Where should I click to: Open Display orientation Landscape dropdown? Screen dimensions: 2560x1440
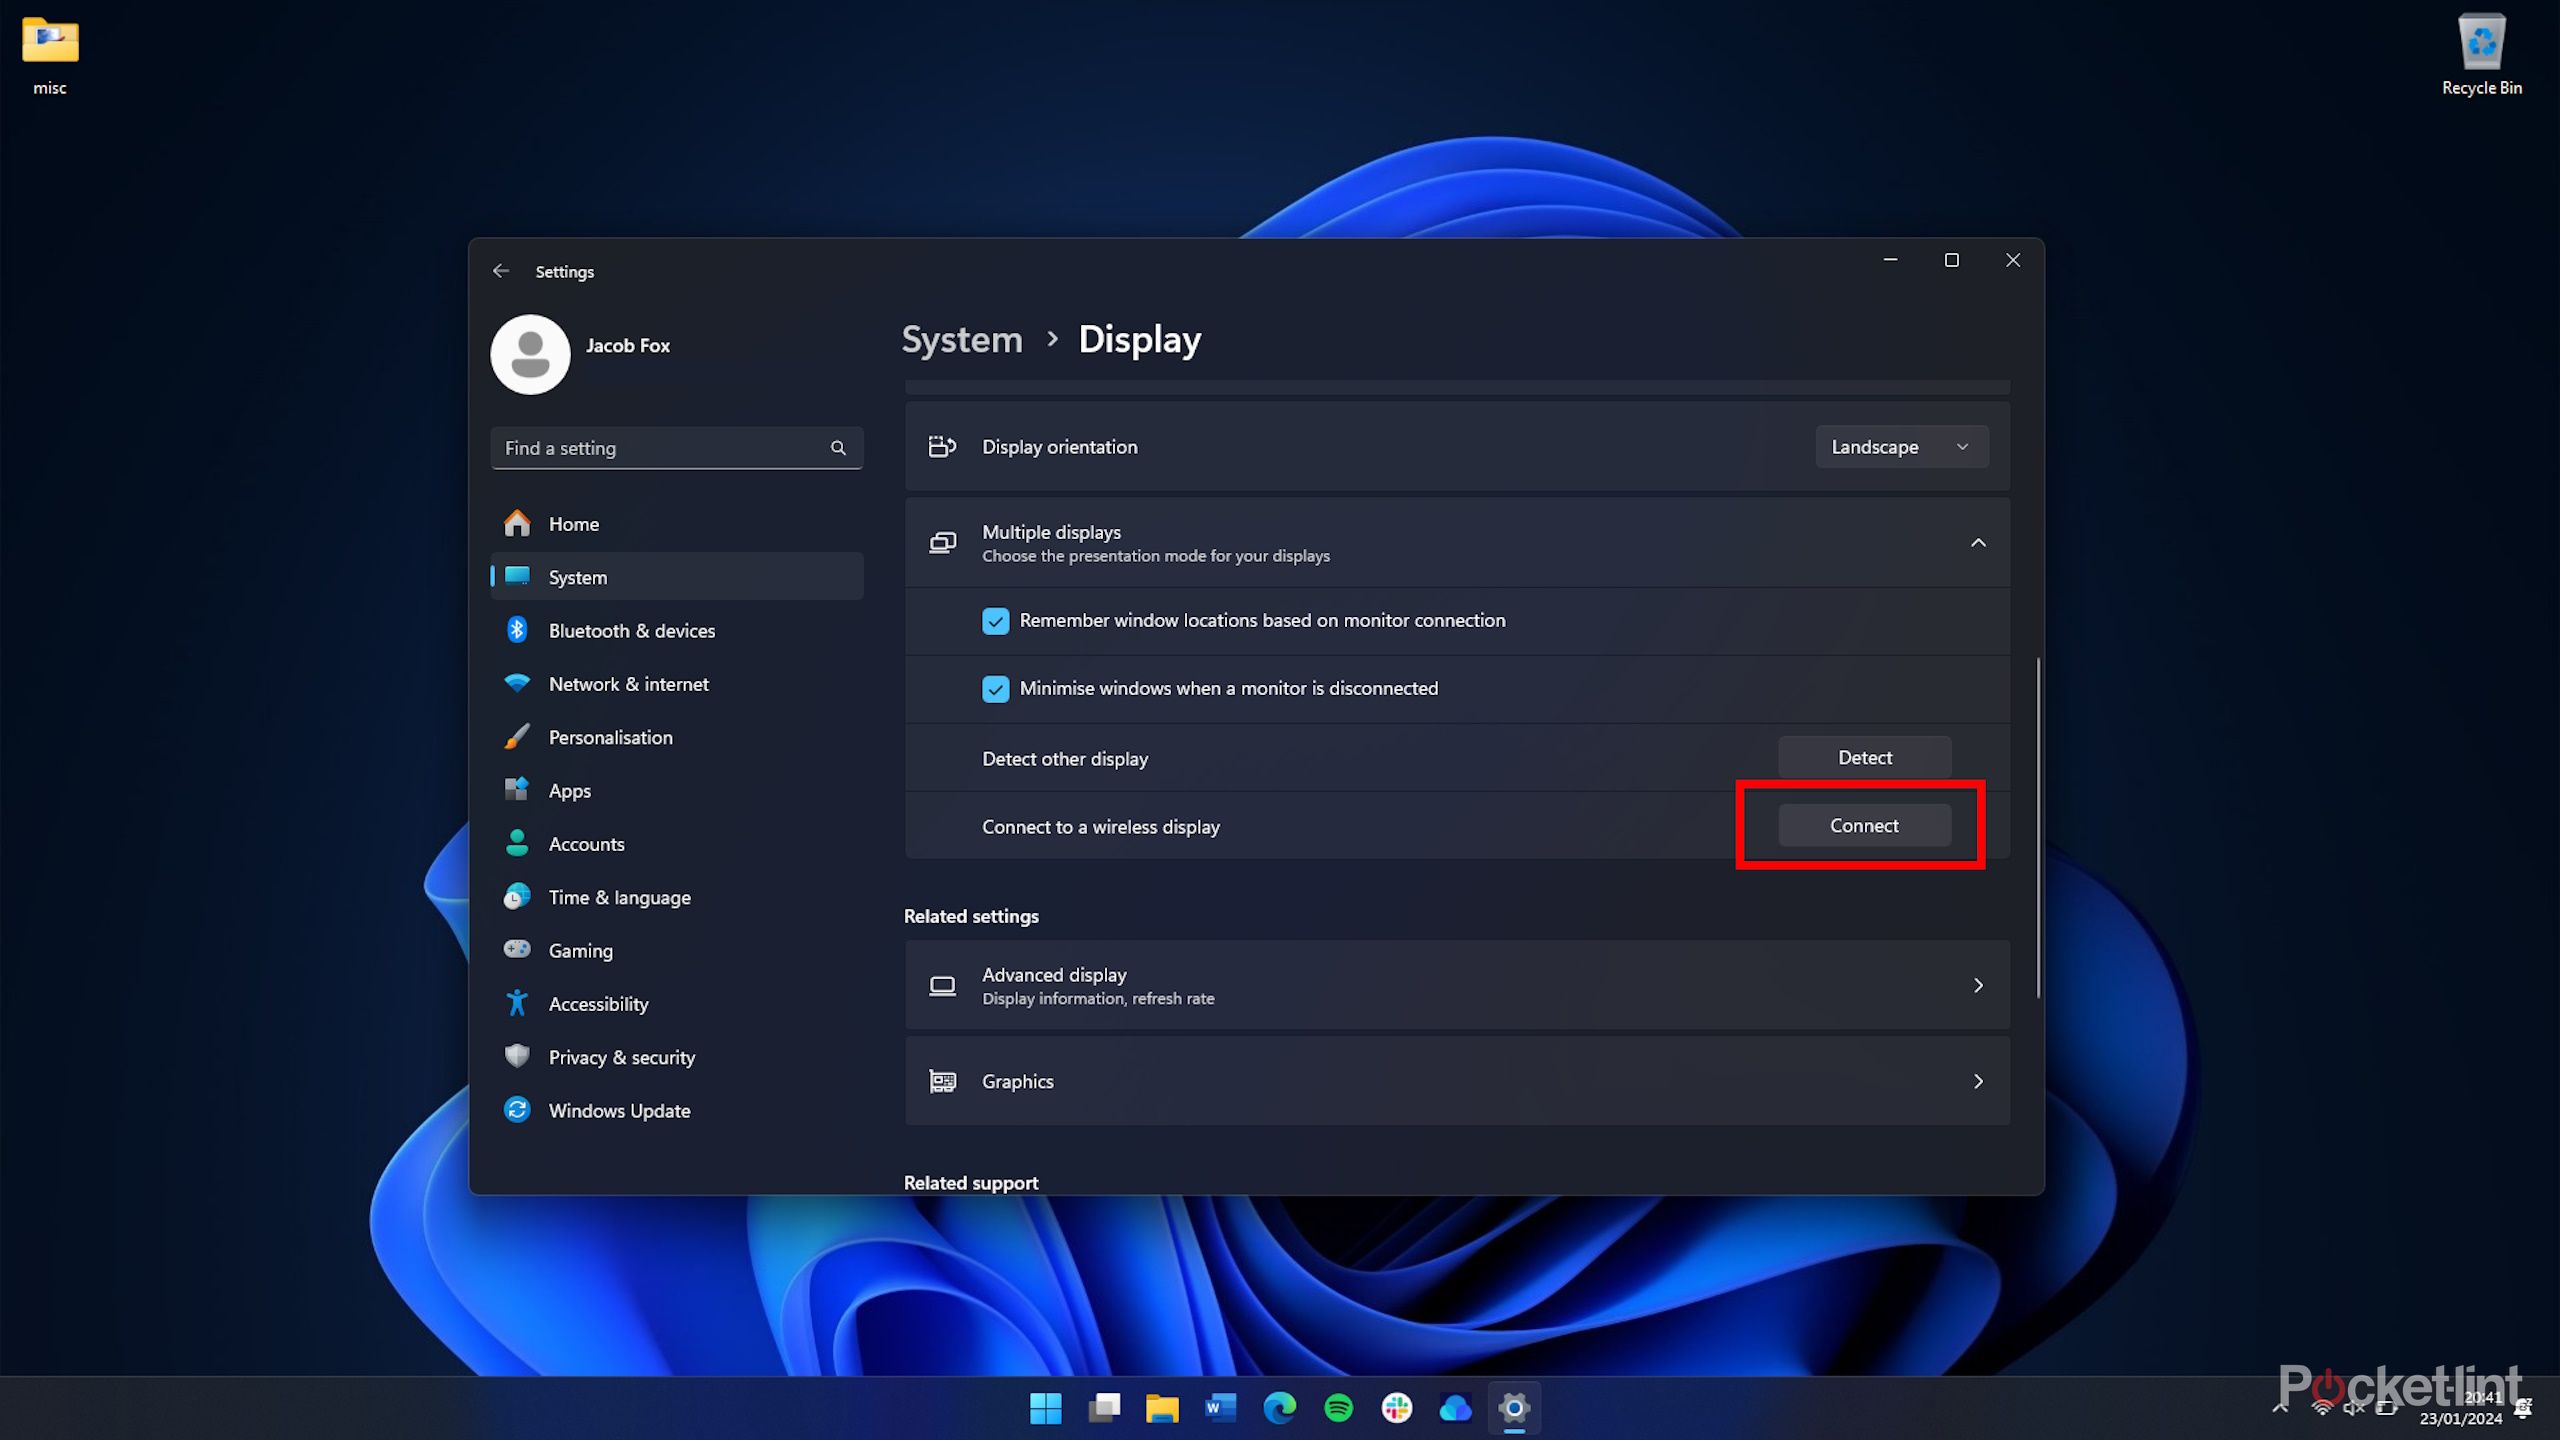coord(1901,447)
